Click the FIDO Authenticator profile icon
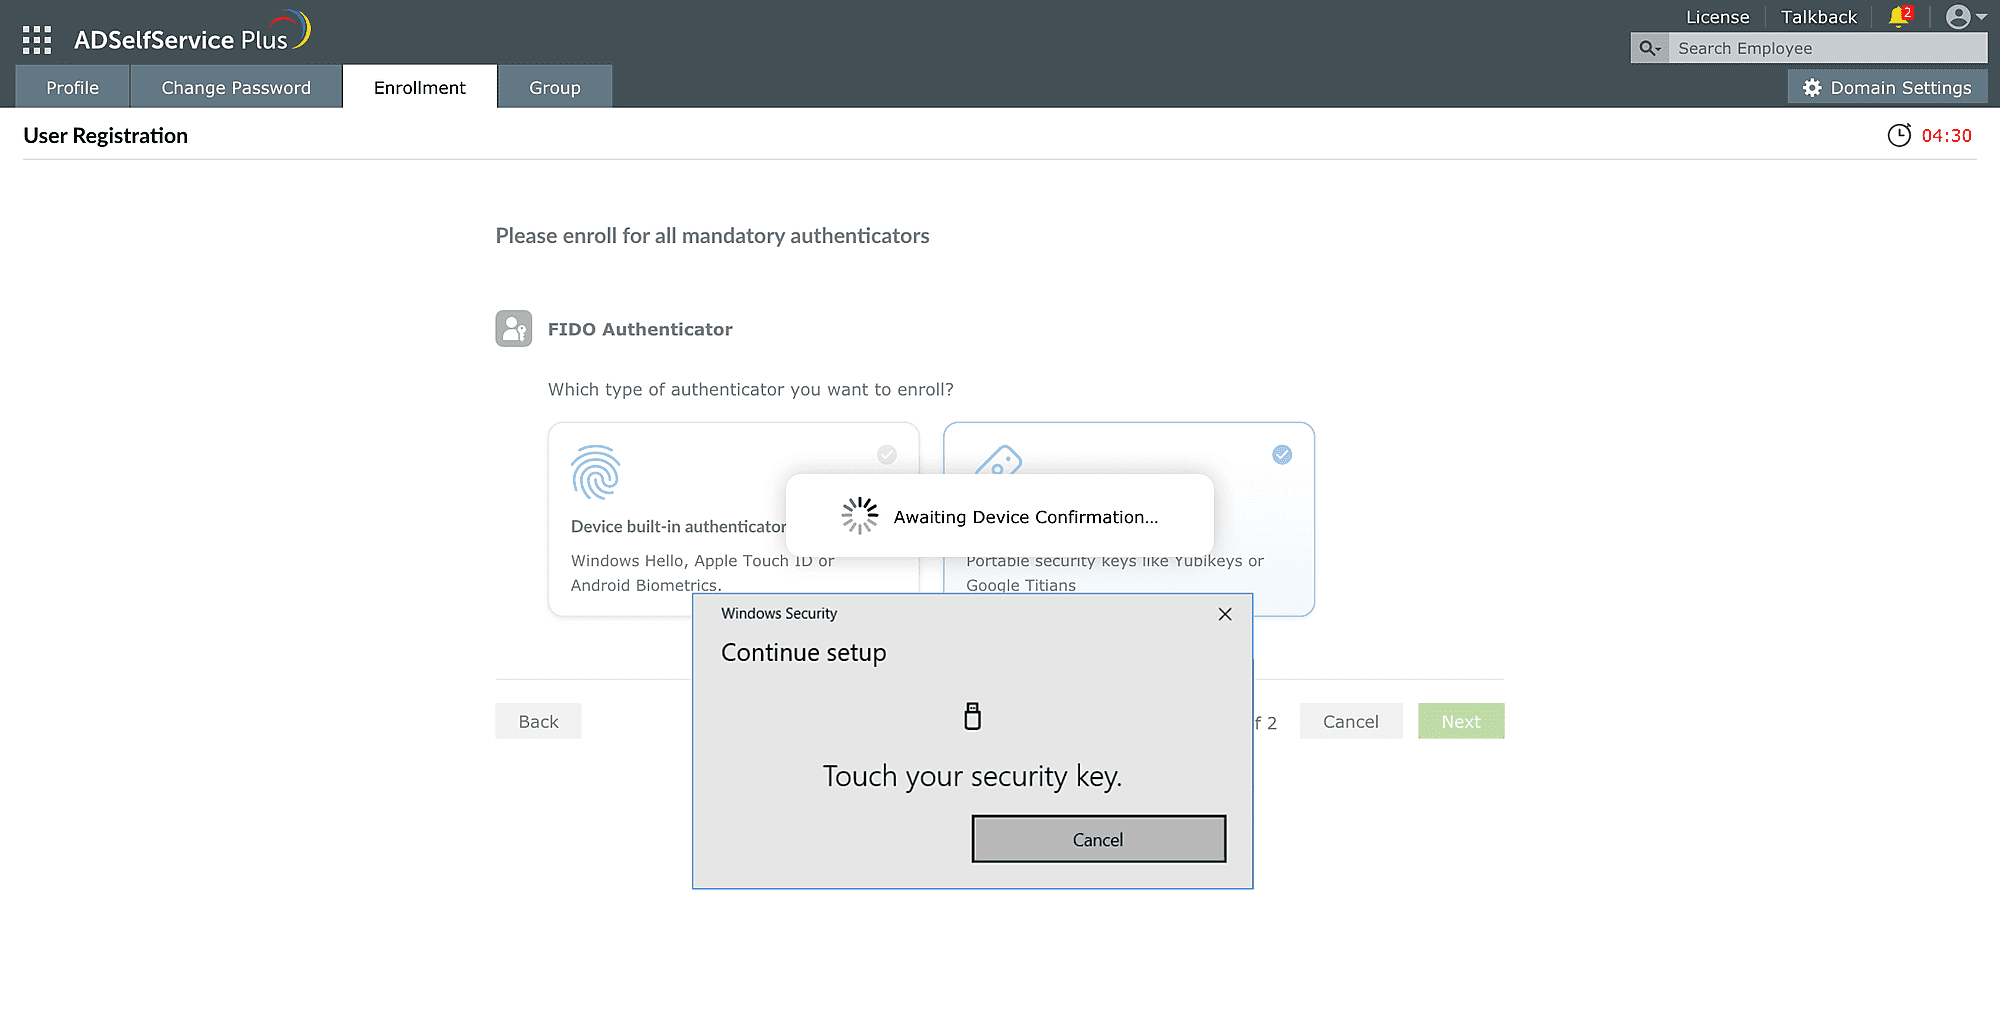2000x1034 pixels. (513, 327)
